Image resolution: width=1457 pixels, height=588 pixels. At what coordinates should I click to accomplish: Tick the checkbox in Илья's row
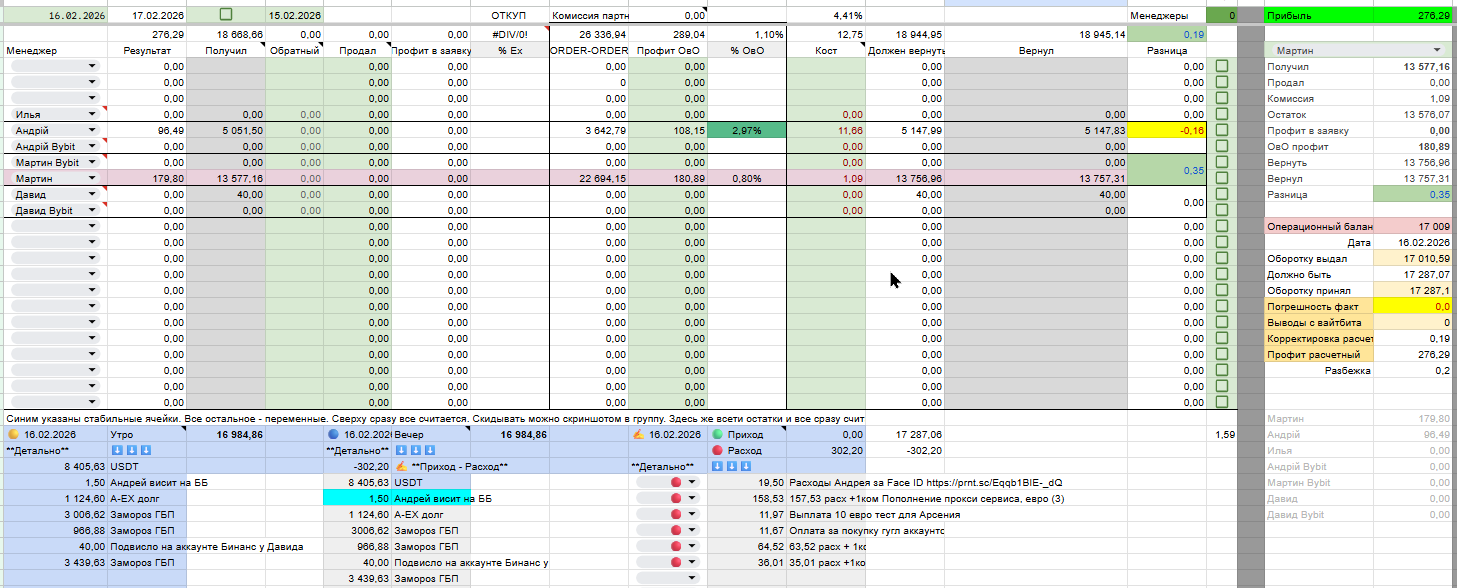point(1221,115)
